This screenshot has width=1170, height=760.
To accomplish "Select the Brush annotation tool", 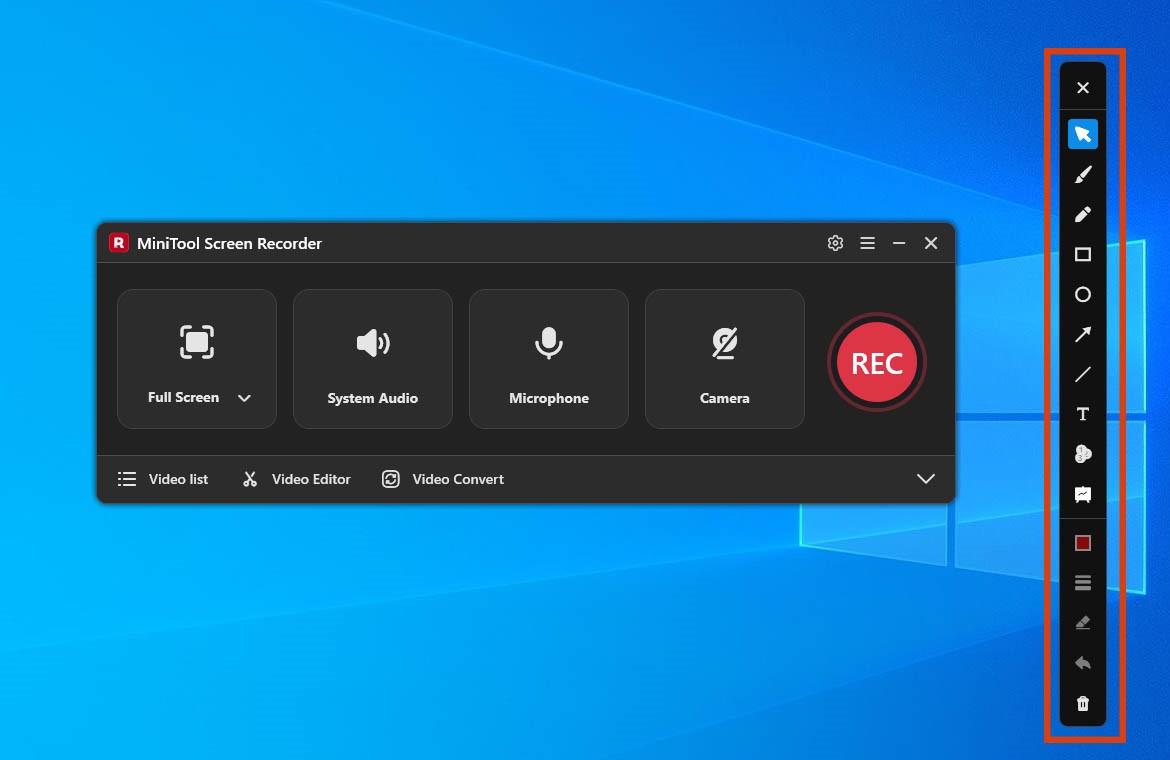I will click(x=1082, y=173).
